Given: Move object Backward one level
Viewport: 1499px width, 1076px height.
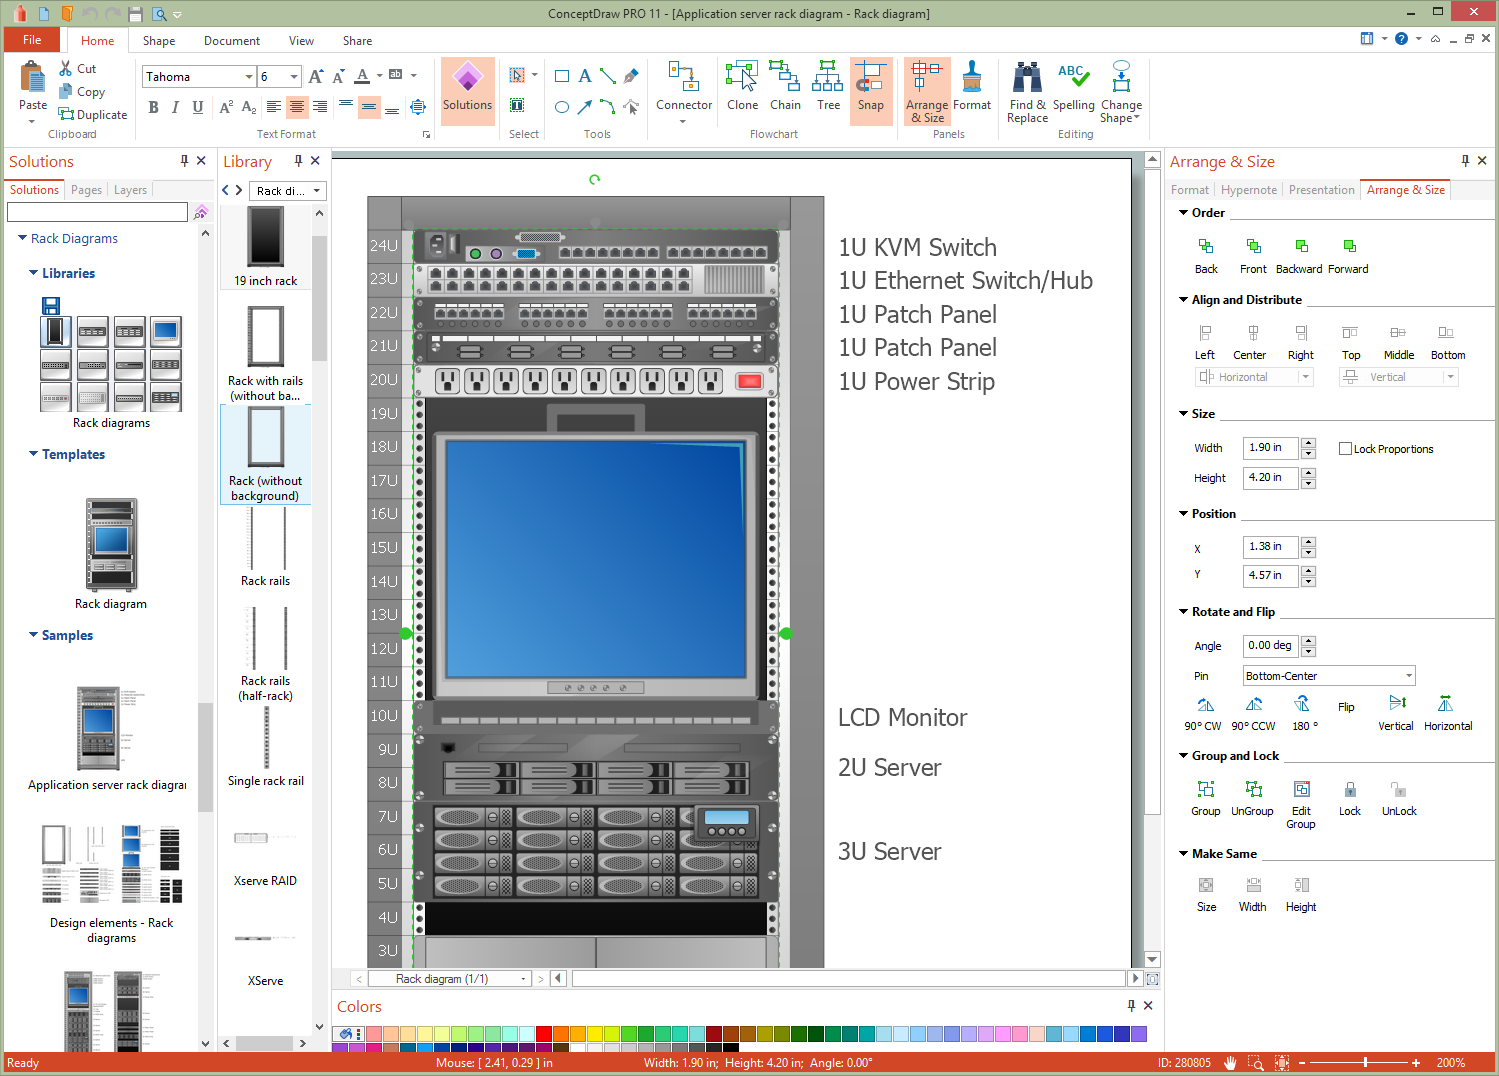Looking at the screenshot, I should [x=1299, y=256].
